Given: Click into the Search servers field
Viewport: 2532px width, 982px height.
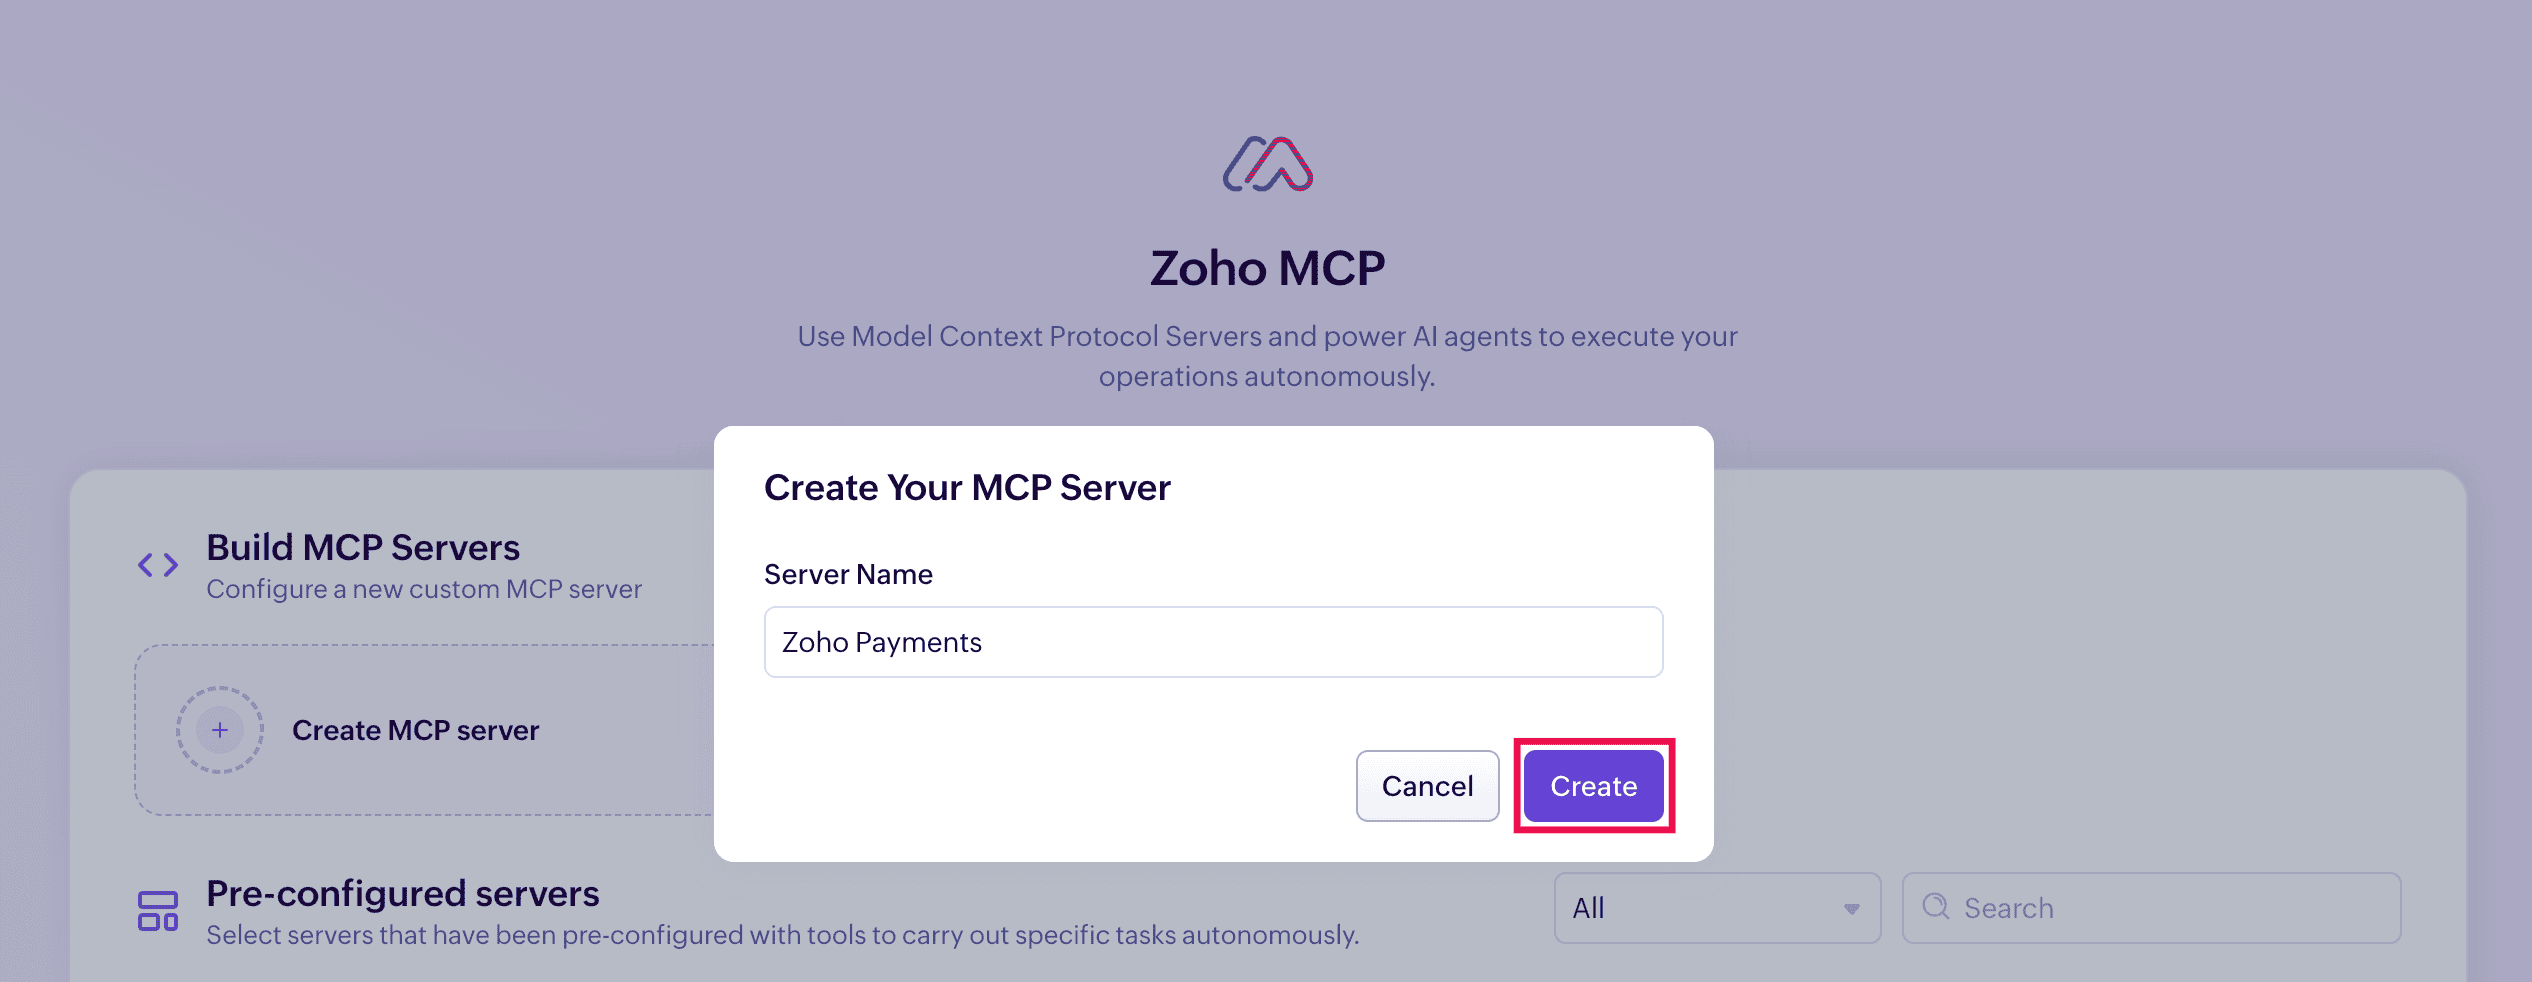Looking at the screenshot, I should click(2170, 908).
